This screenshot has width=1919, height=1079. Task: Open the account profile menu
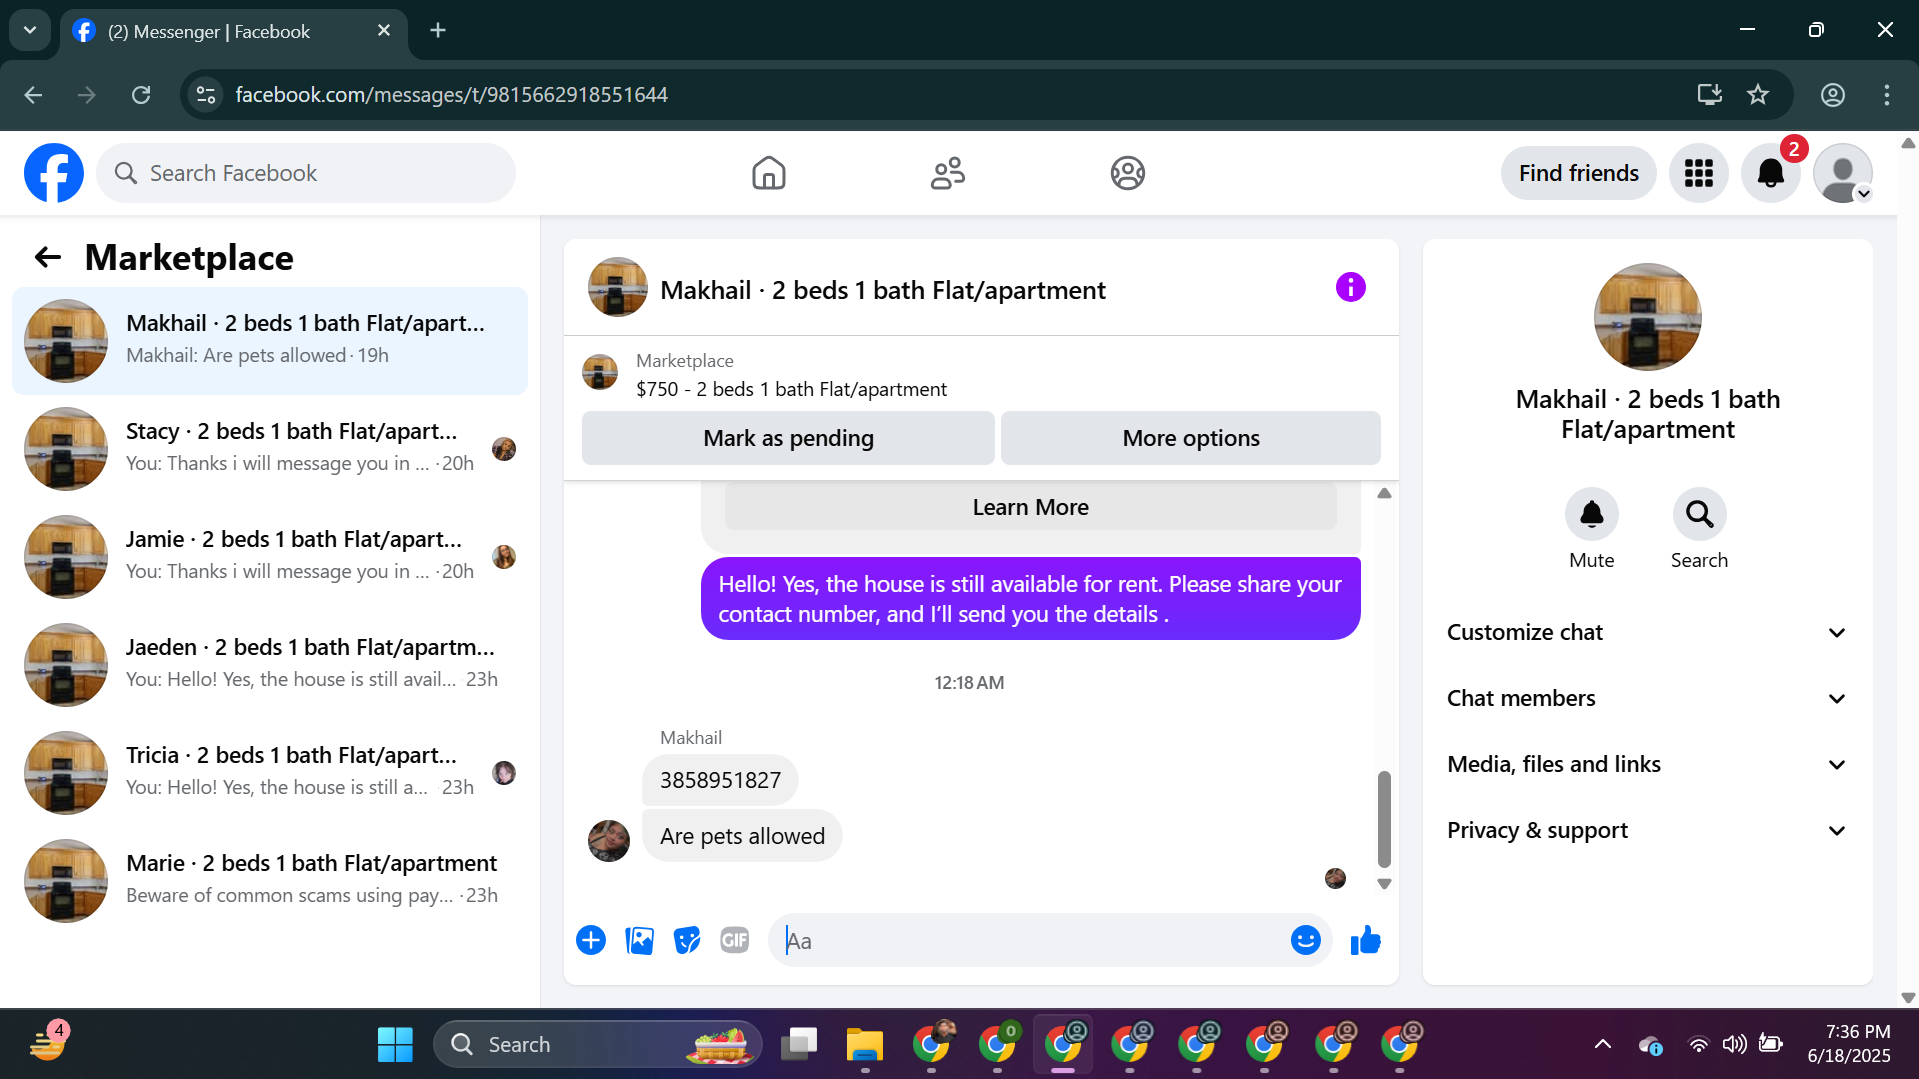[1842, 173]
